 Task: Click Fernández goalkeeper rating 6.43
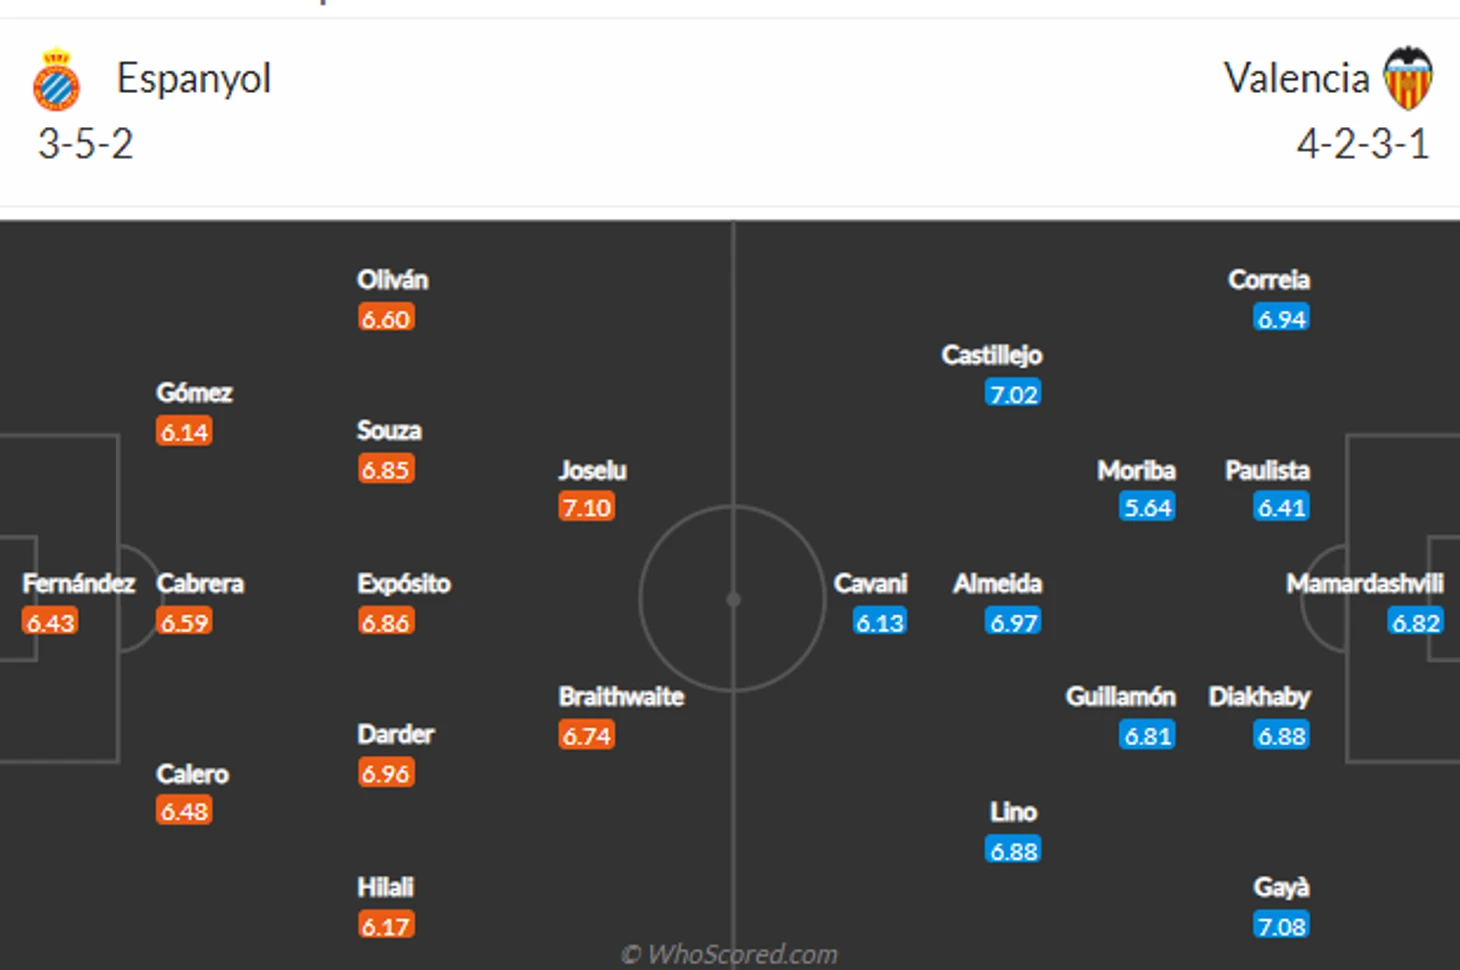(x=50, y=622)
